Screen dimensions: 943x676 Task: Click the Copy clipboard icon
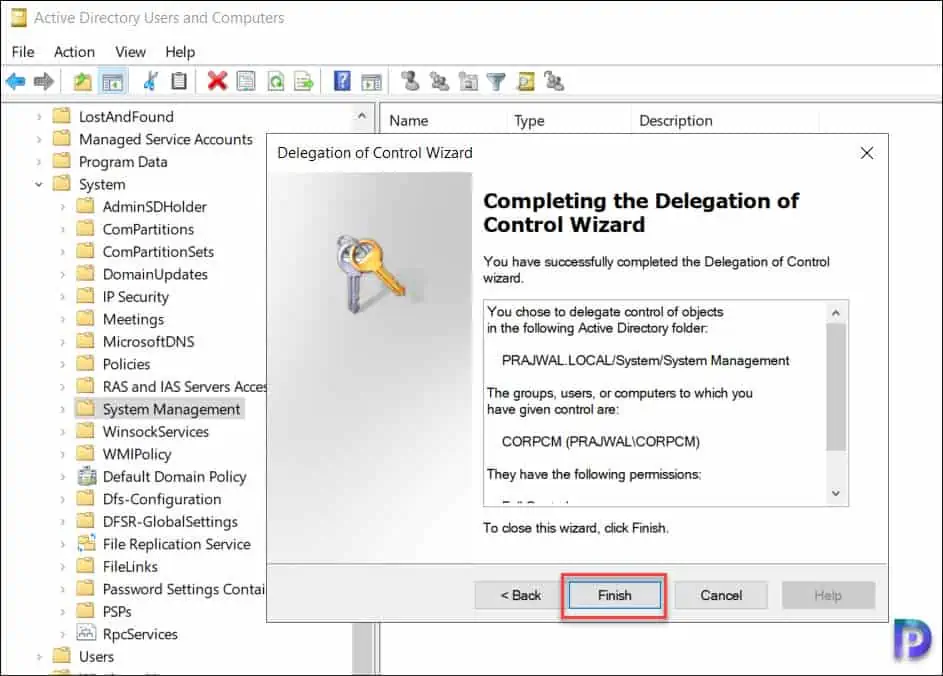point(179,81)
